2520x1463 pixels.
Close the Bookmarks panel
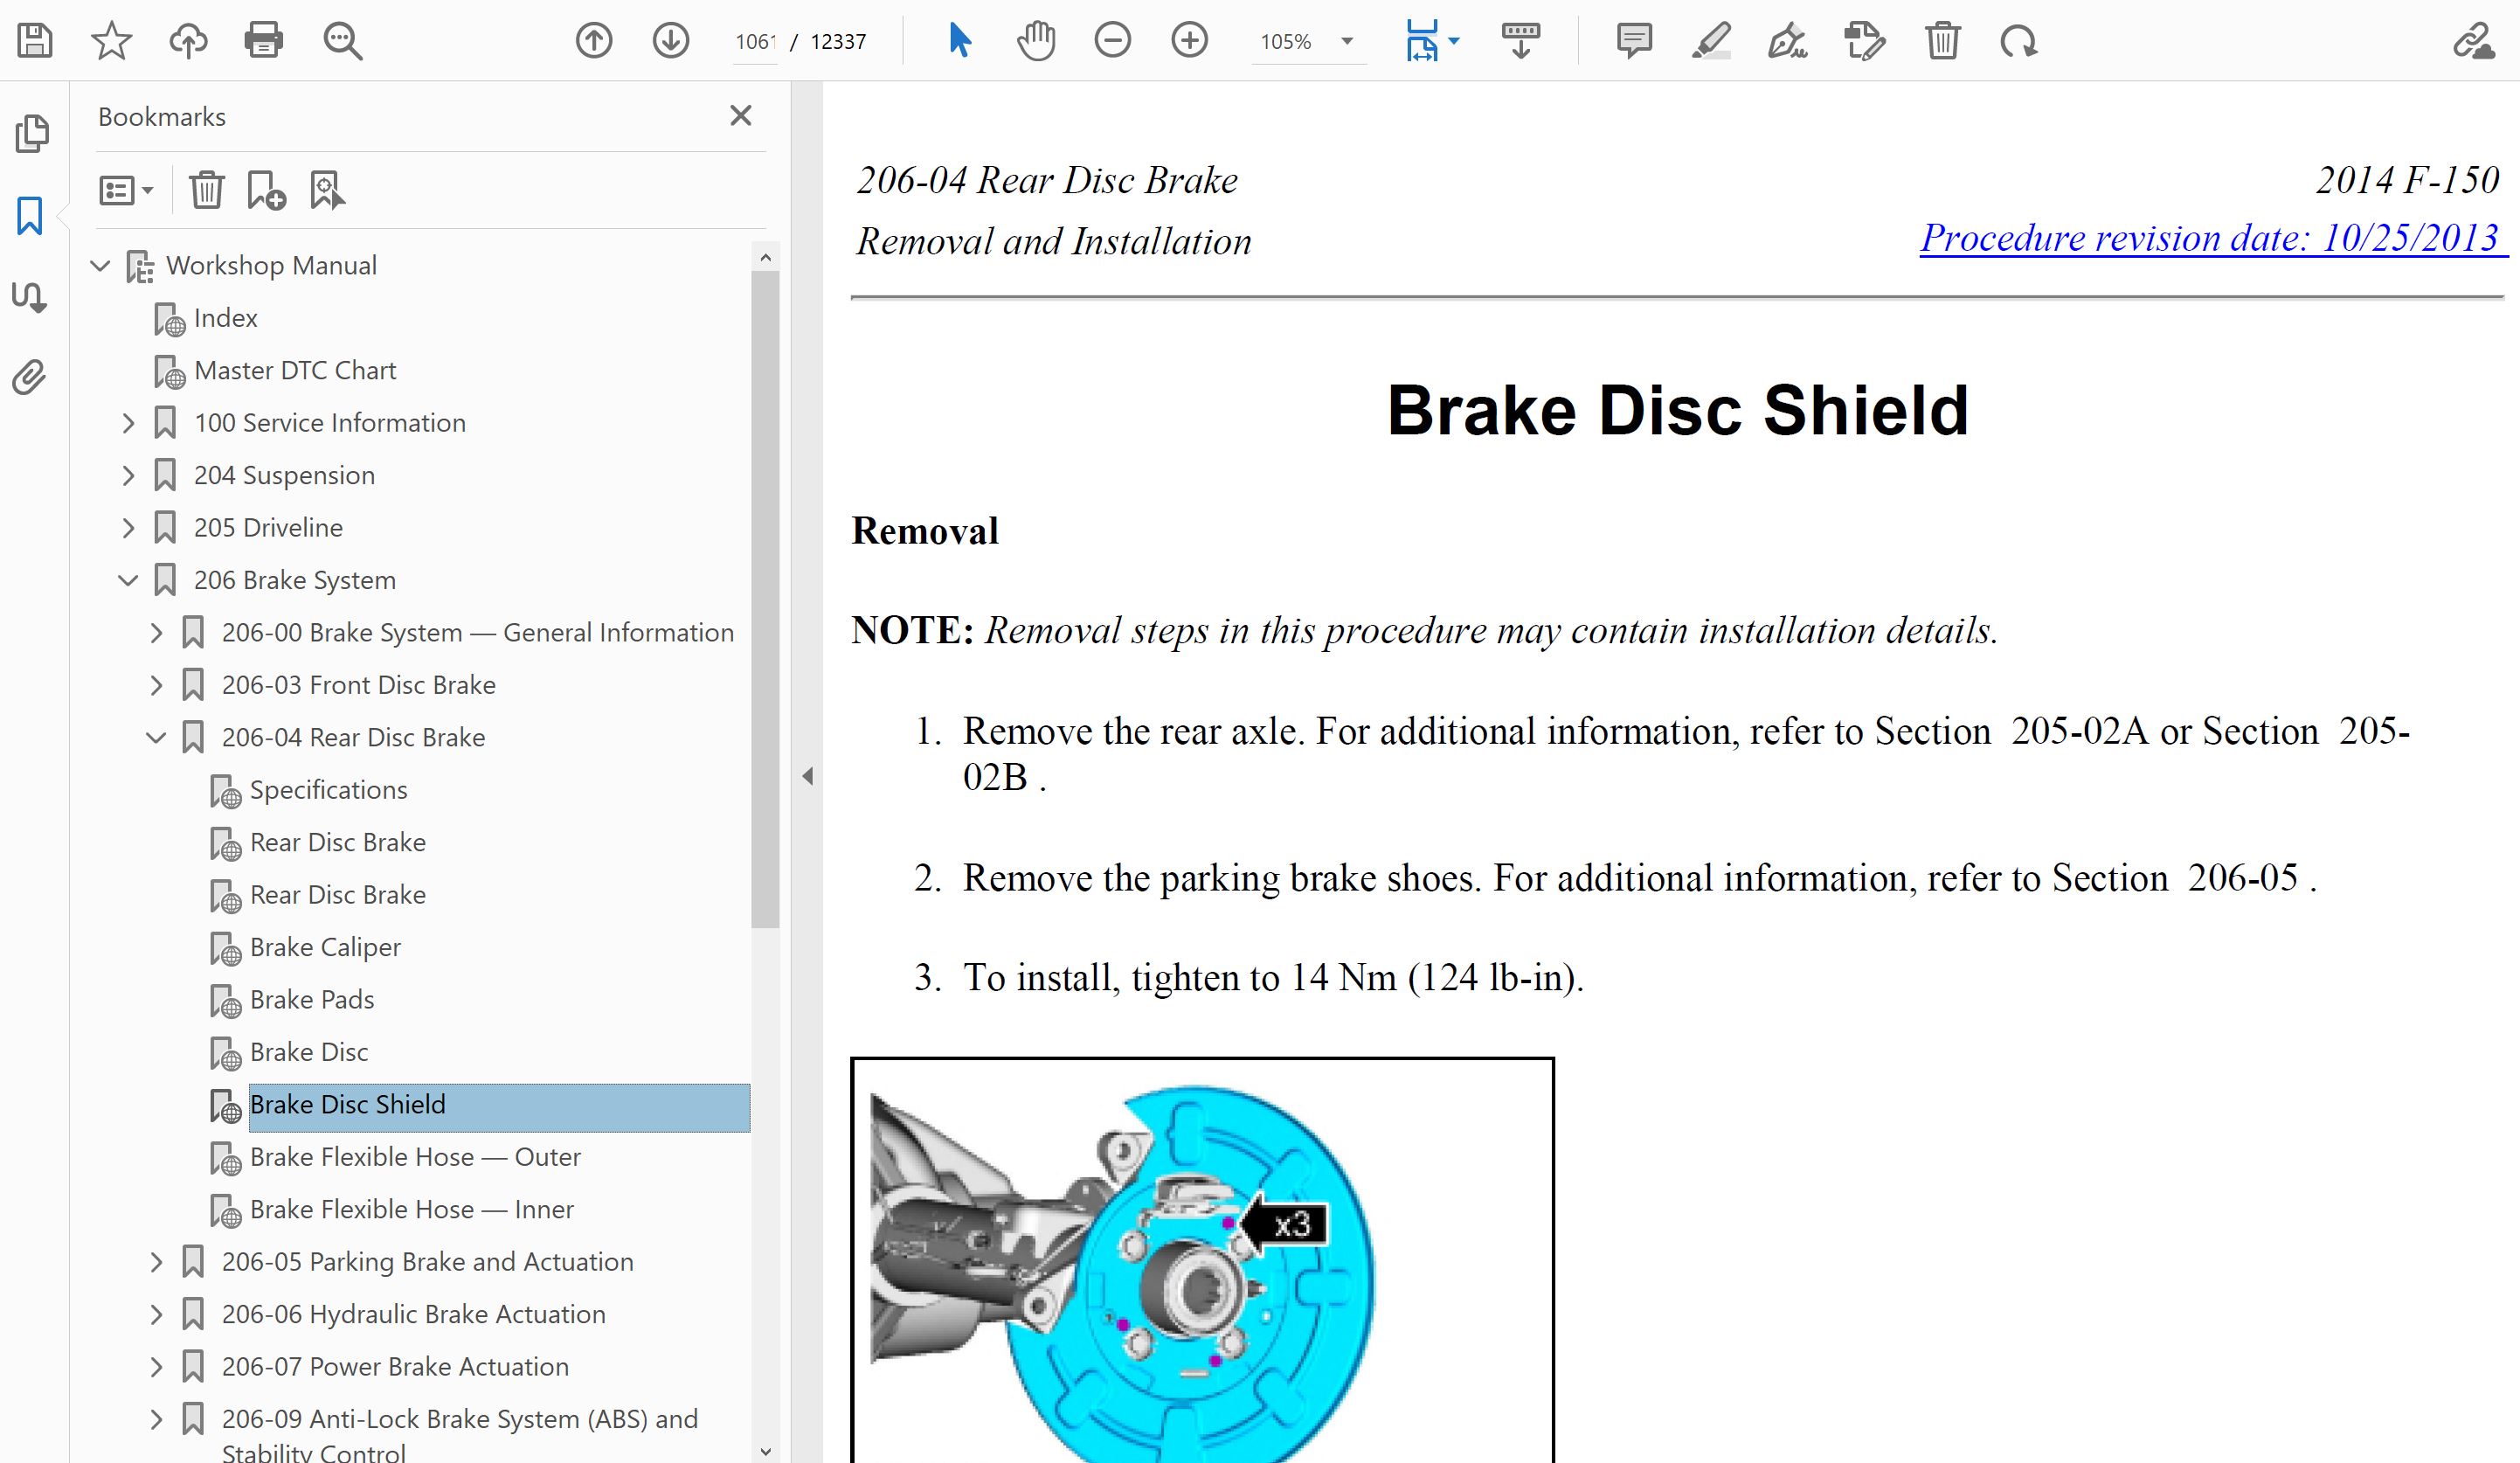740,116
